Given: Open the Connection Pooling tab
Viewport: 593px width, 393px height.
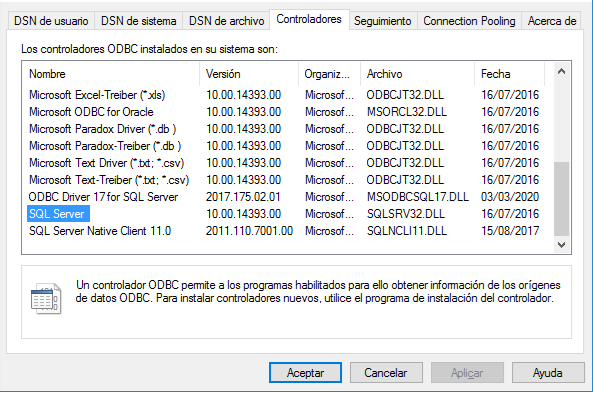Looking at the screenshot, I should pos(469,21).
